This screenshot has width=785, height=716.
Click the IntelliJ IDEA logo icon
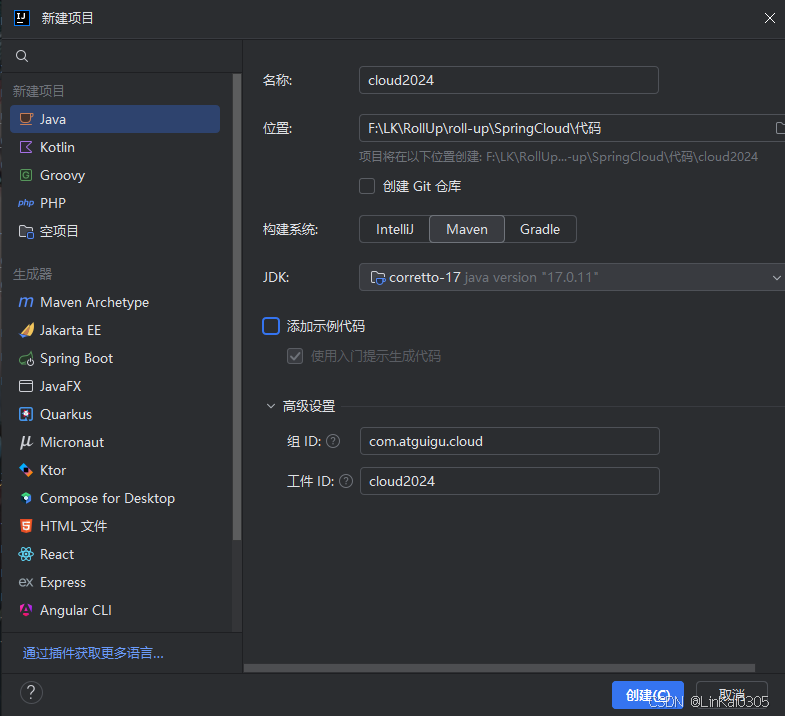tap(22, 19)
